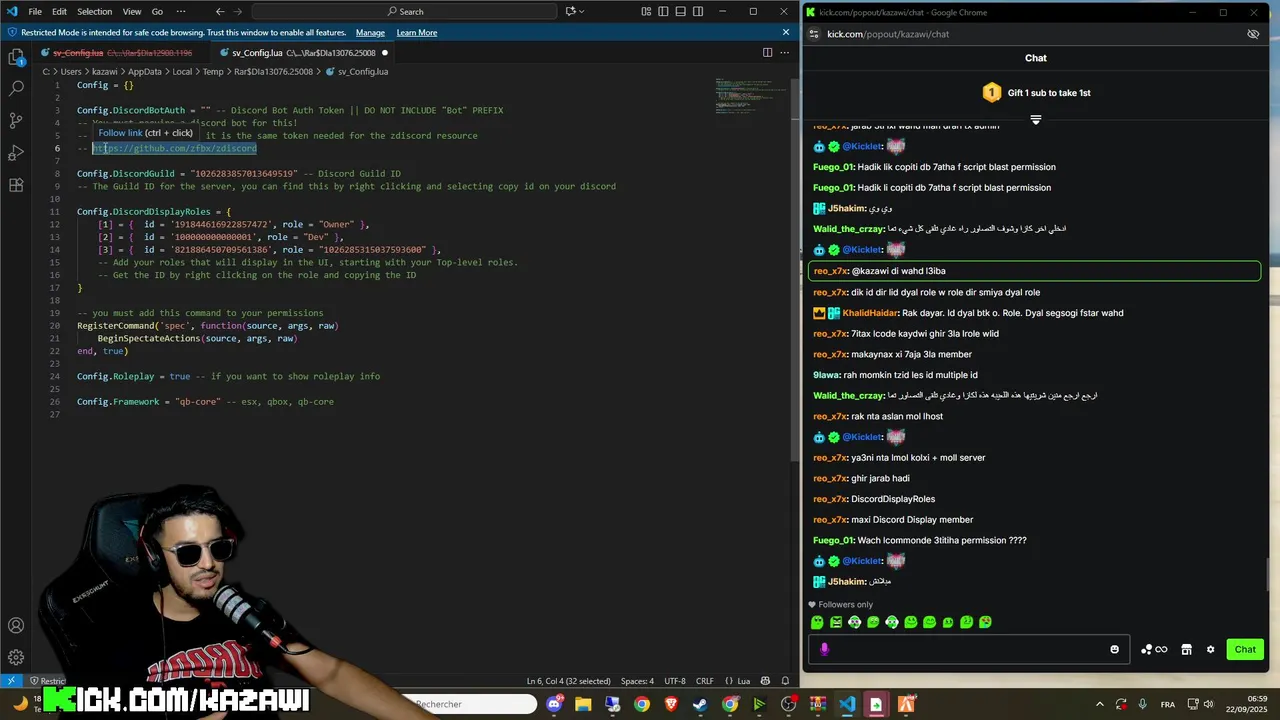Show hidden icons in the system tray
The image size is (1280, 720).
pyautogui.click(x=1100, y=704)
